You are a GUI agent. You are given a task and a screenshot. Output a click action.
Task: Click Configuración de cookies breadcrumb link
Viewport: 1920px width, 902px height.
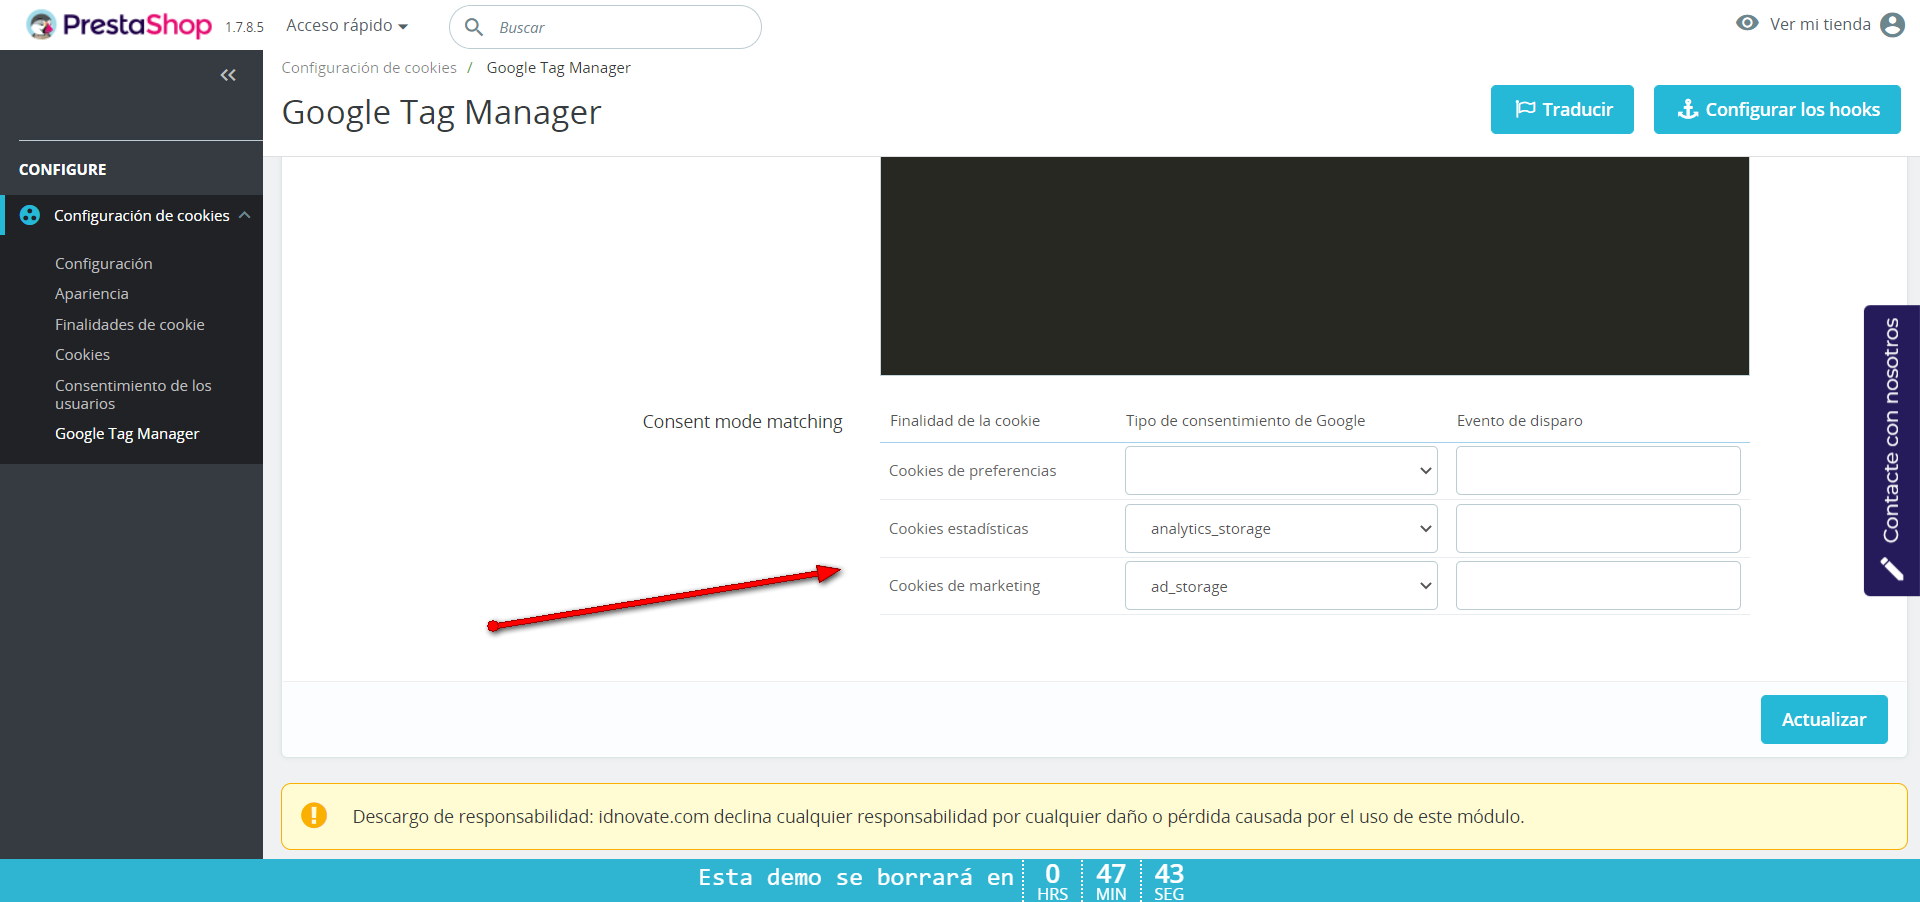point(369,68)
